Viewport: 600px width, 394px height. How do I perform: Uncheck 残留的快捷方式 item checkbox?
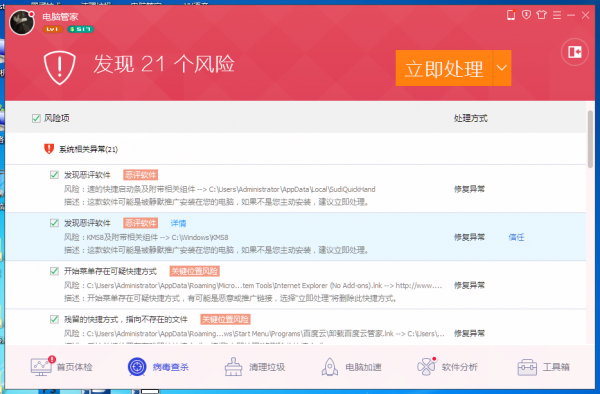tap(54, 319)
